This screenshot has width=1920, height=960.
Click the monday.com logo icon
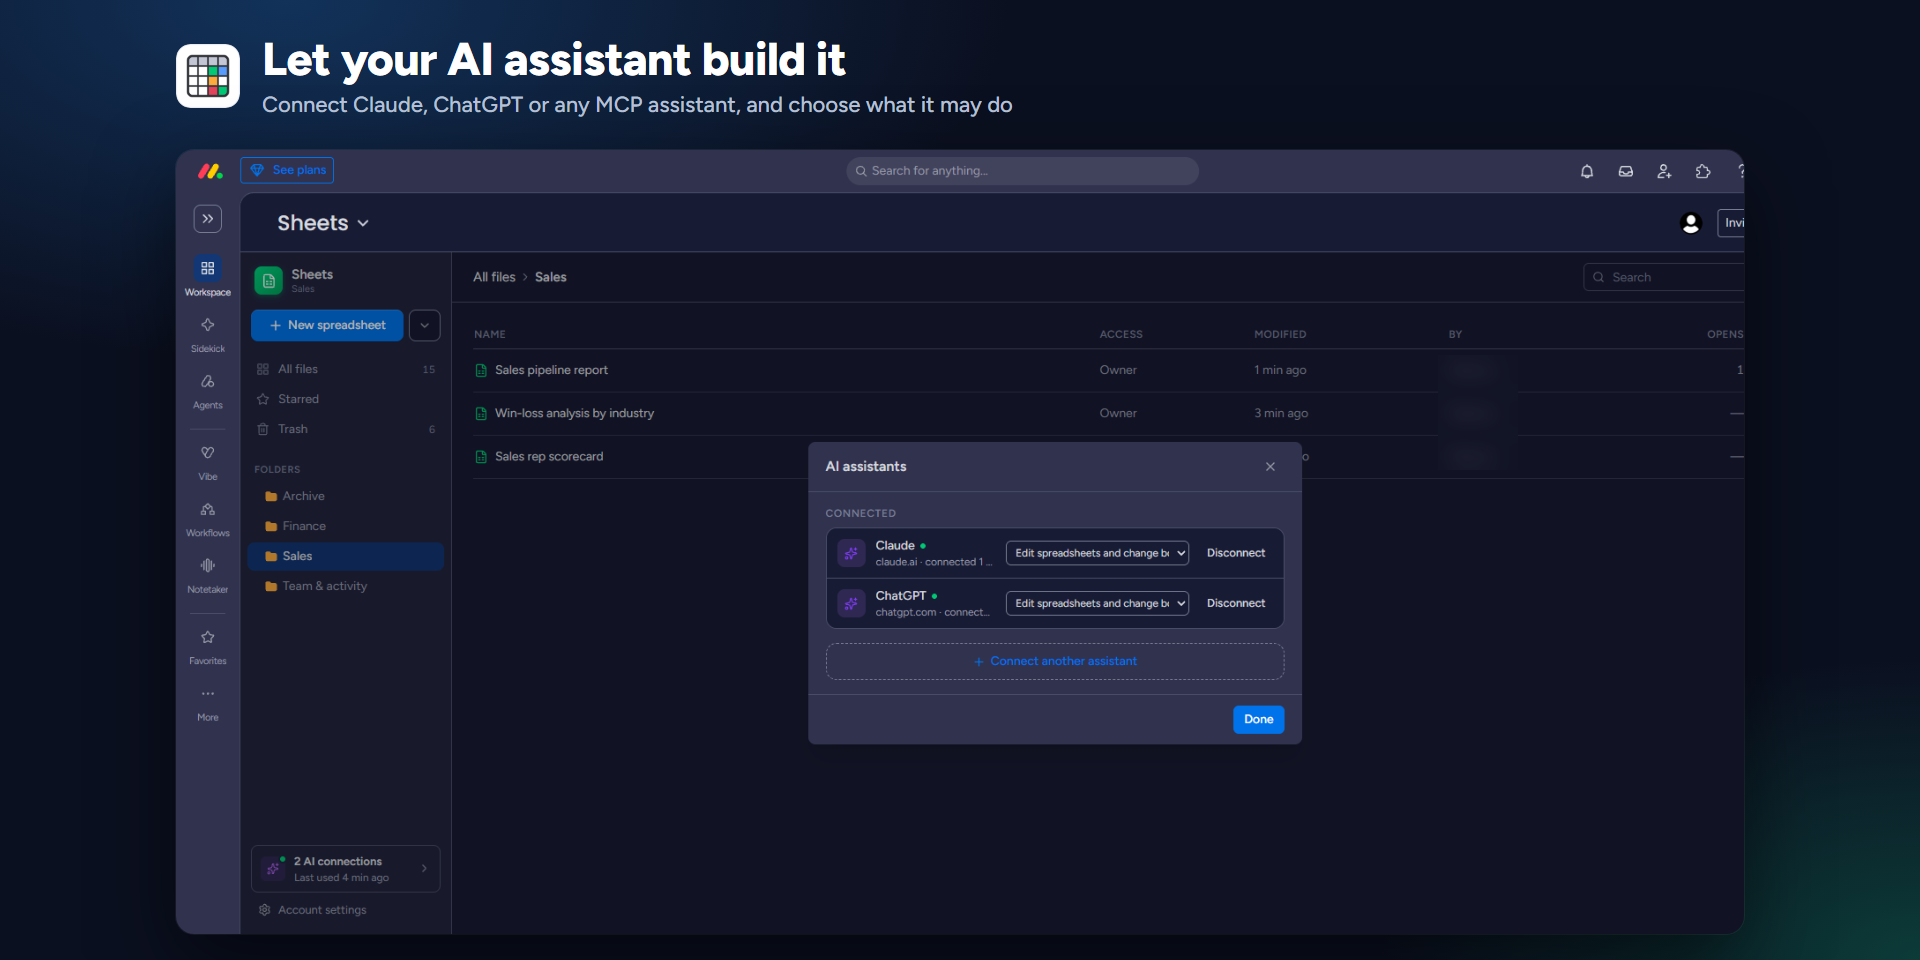pyautogui.click(x=210, y=171)
